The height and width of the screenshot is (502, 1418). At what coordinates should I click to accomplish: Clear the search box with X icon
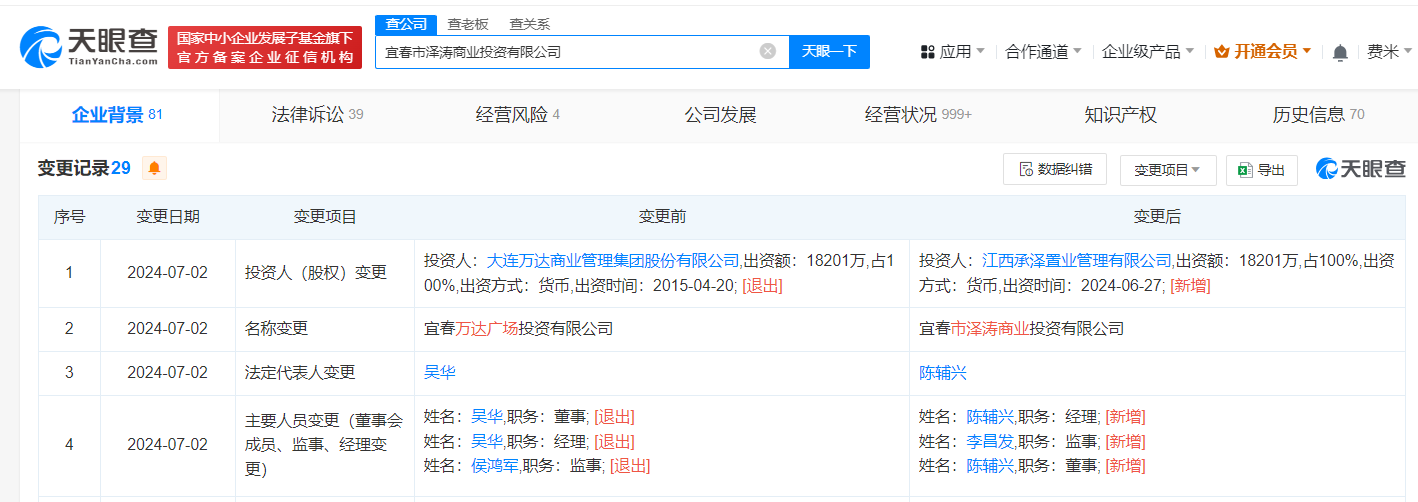(x=767, y=51)
